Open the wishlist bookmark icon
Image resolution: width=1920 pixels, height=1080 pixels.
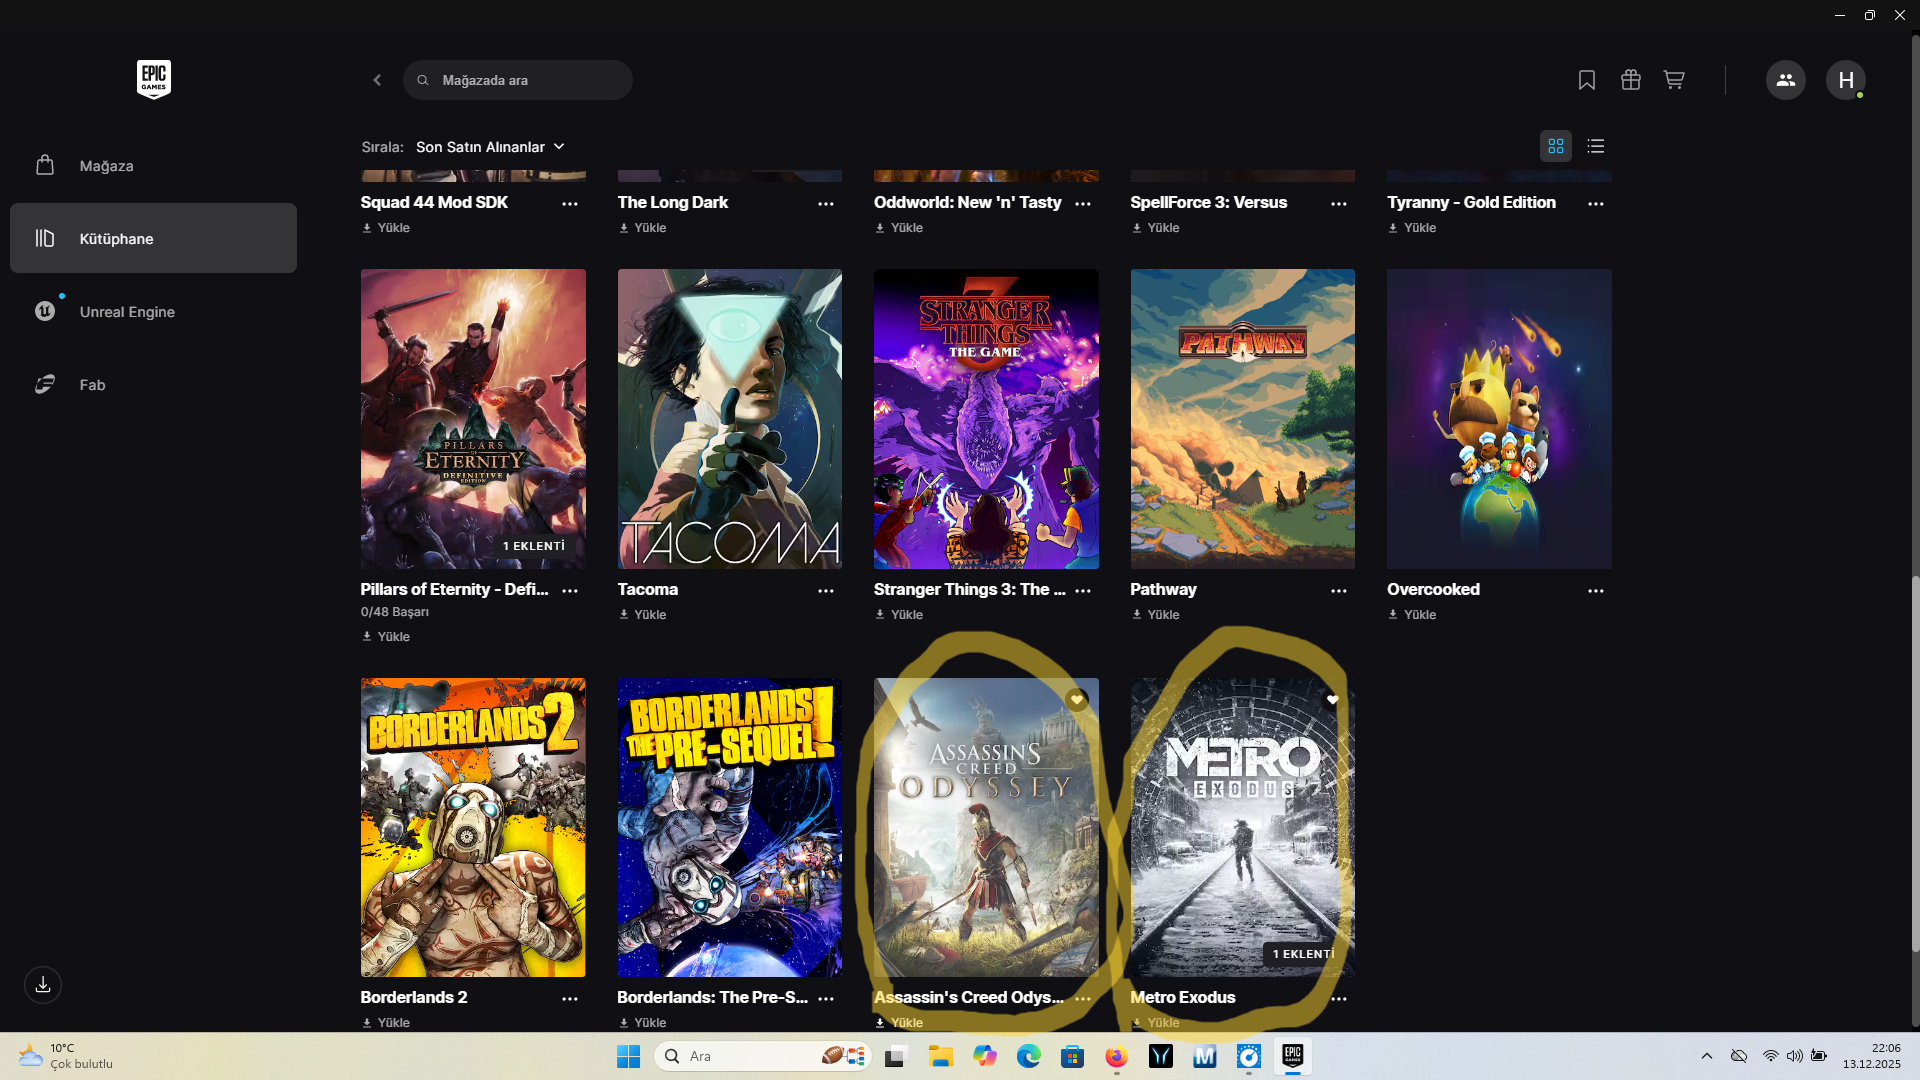coord(1586,80)
